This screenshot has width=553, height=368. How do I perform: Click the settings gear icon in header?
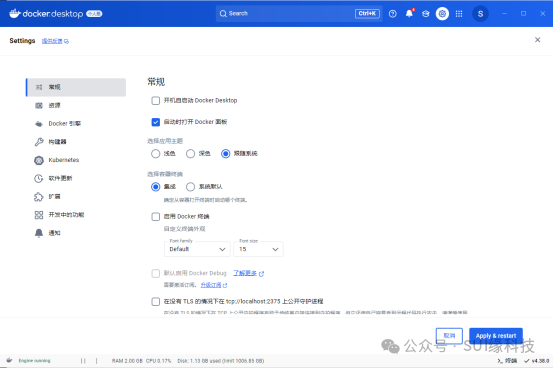click(x=442, y=14)
